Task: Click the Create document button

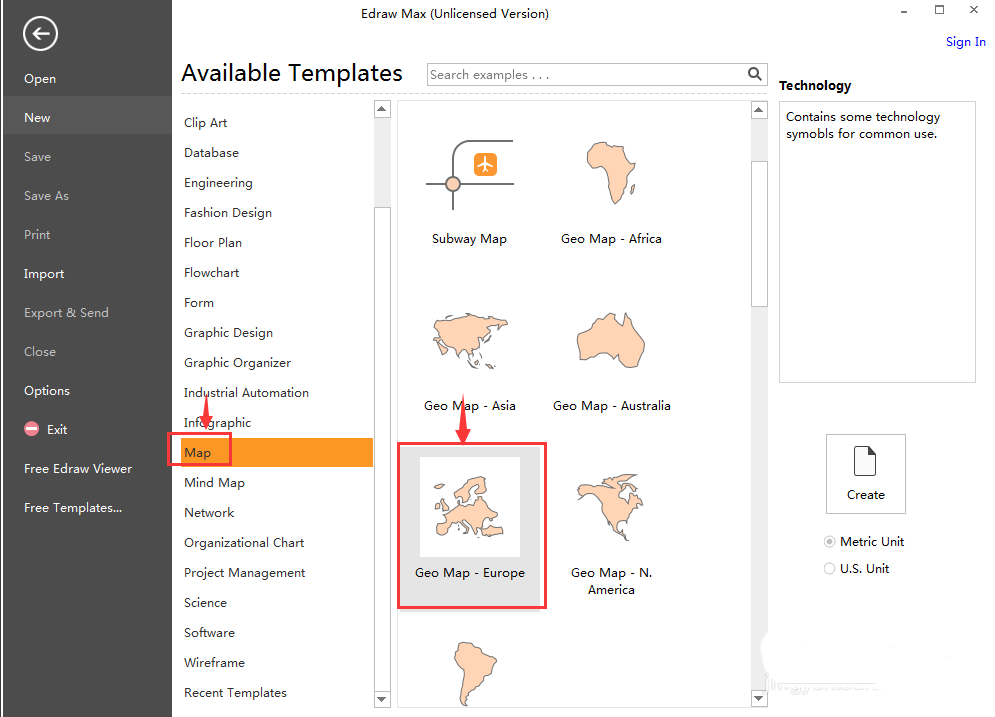Action: click(866, 474)
